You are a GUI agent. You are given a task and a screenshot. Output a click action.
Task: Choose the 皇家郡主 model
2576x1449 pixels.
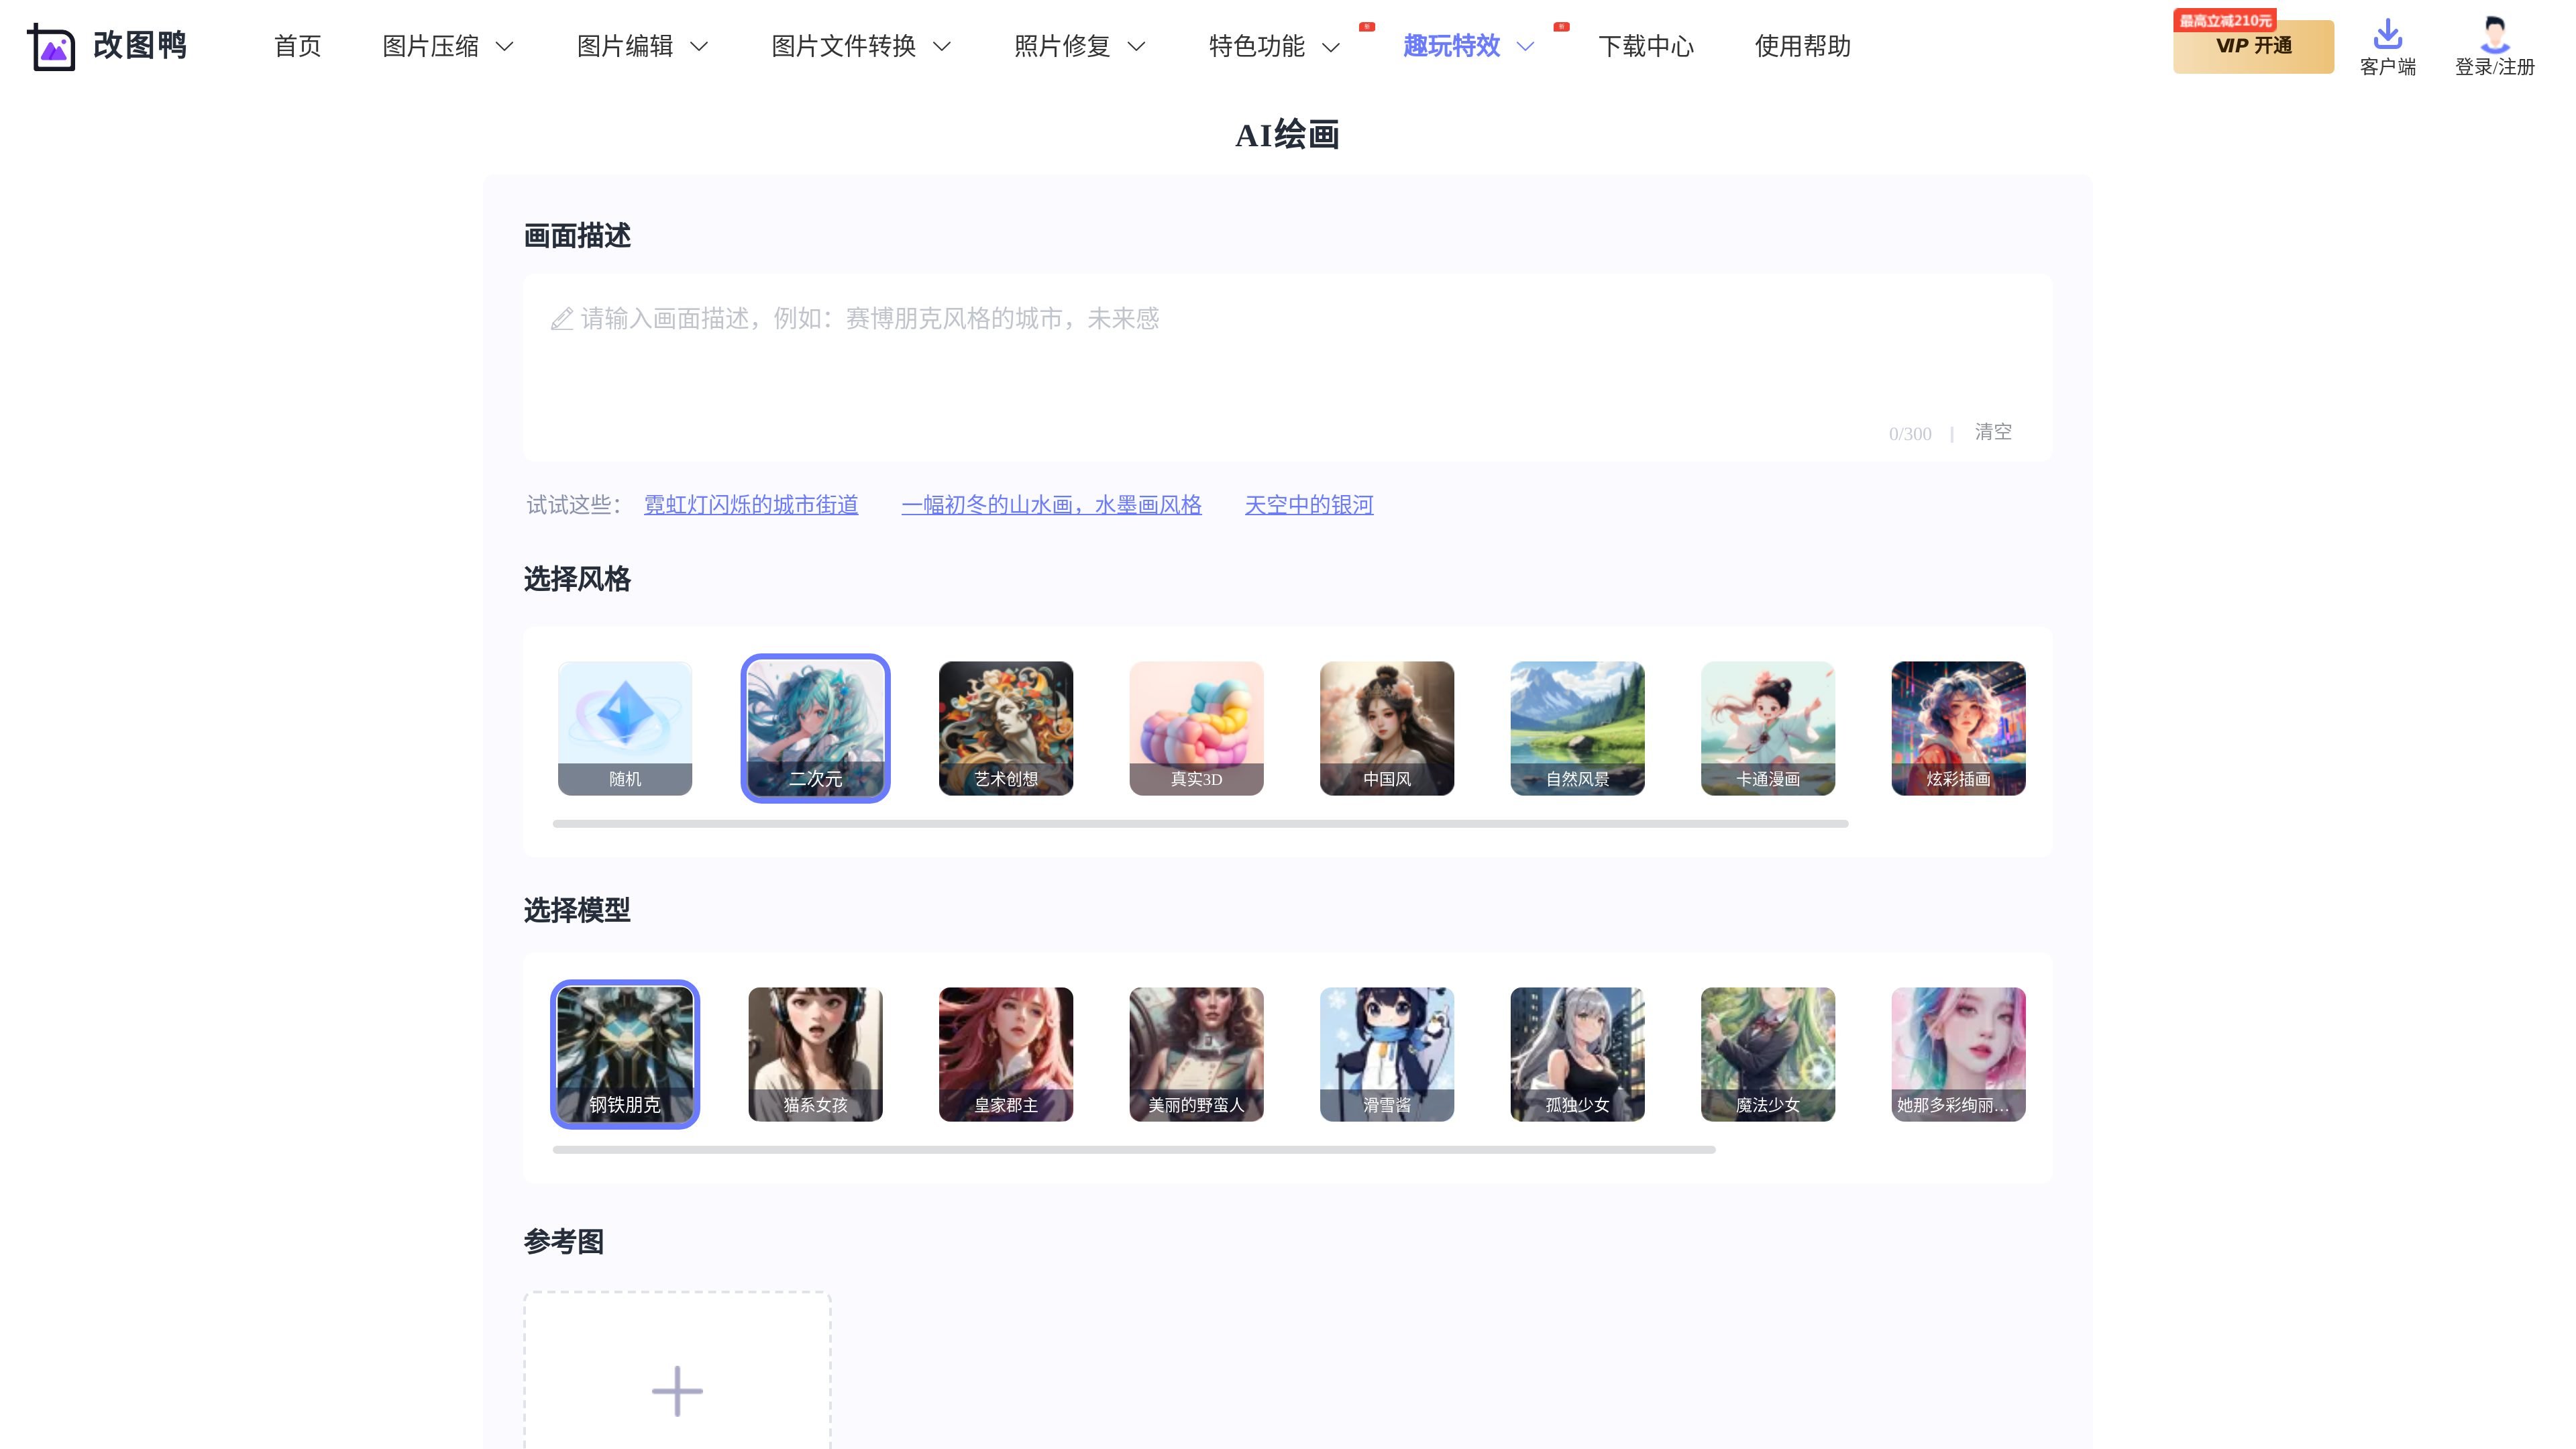click(1006, 1054)
